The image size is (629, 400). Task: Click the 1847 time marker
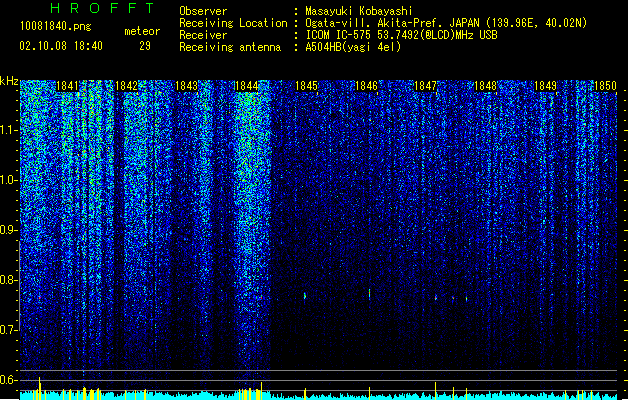tap(425, 86)
